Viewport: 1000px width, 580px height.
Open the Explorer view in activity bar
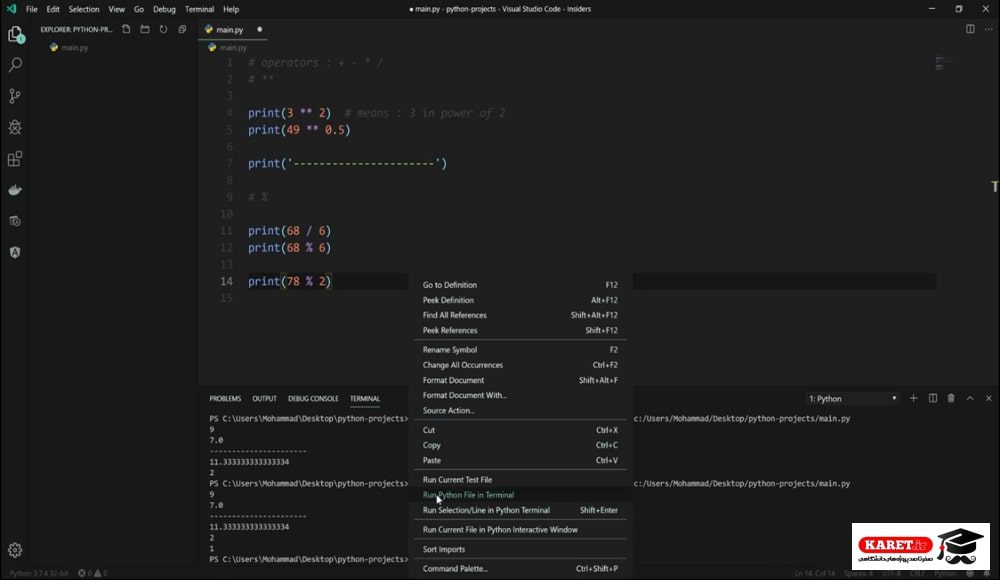coord(15,34)
